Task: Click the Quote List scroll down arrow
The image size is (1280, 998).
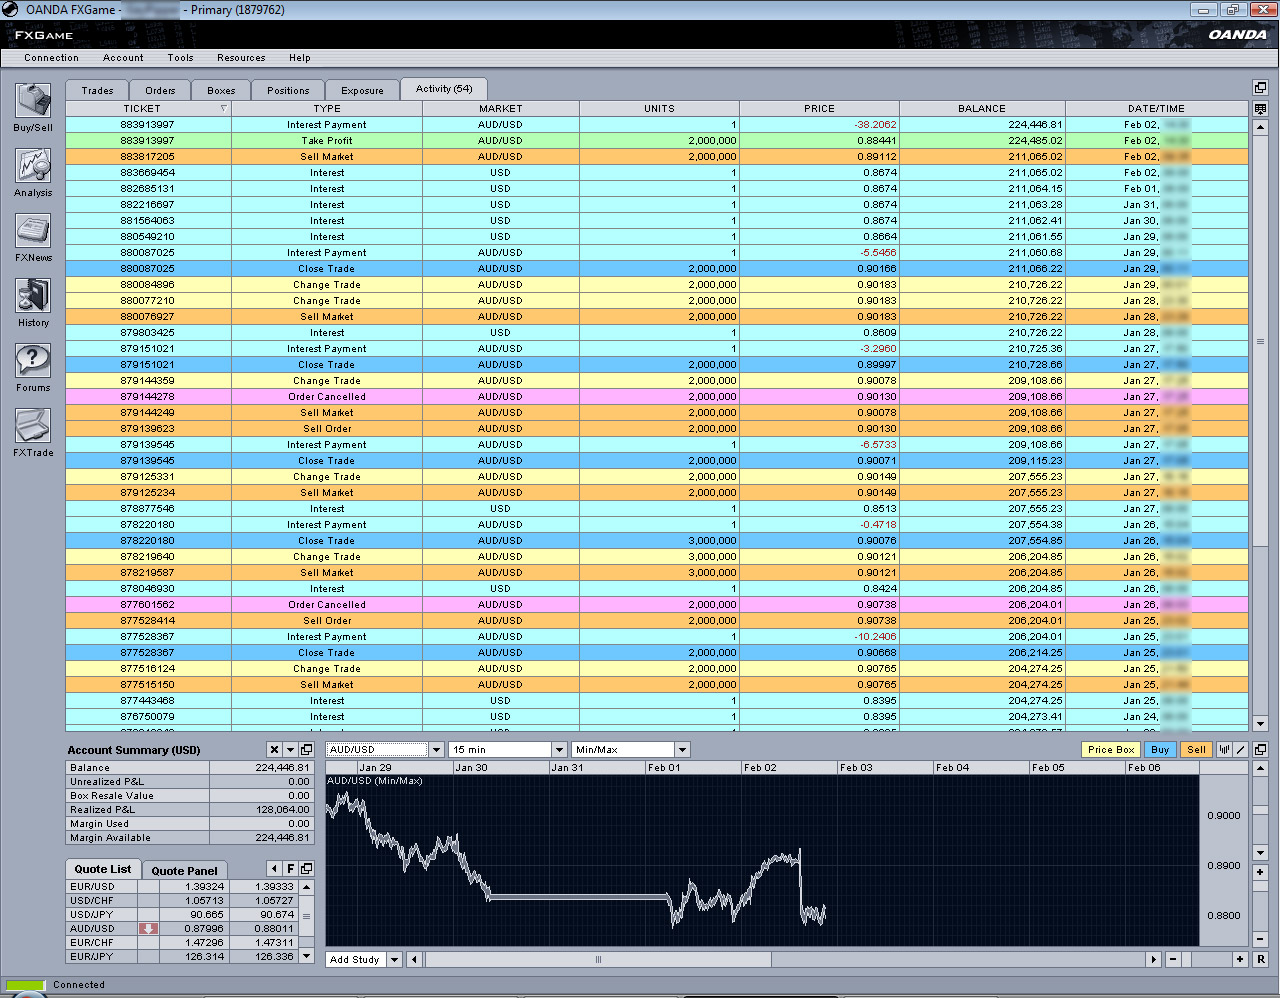Action: [x=306, y=956]
